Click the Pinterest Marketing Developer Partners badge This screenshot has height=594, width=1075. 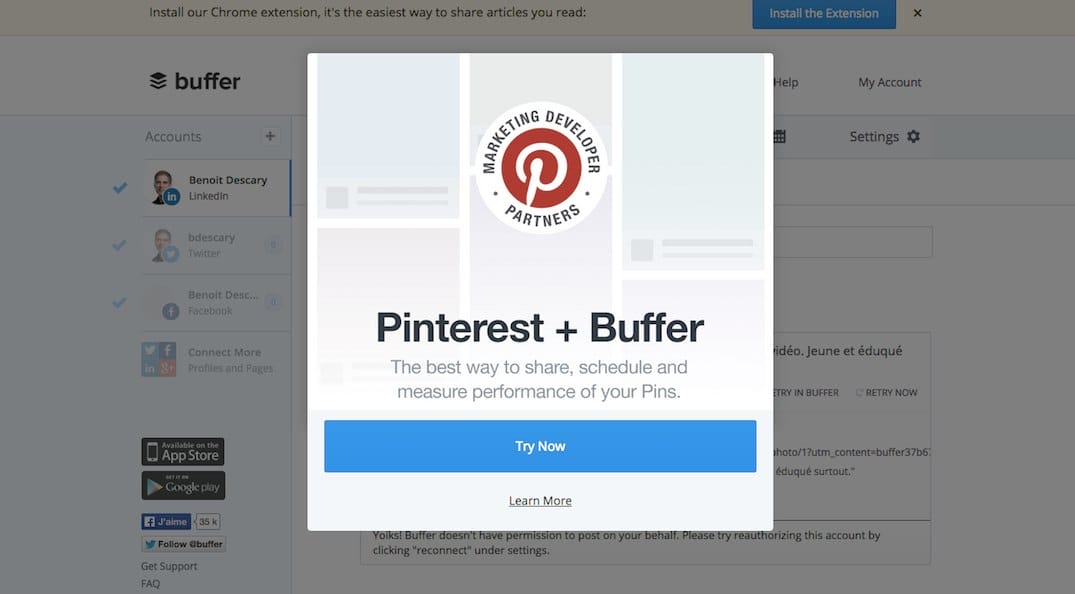(x=541, y=167)
